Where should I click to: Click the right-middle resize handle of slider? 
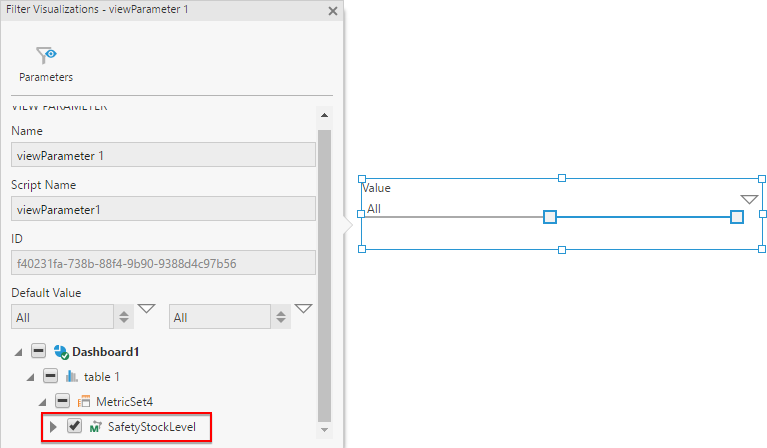[x=762, y=214]
